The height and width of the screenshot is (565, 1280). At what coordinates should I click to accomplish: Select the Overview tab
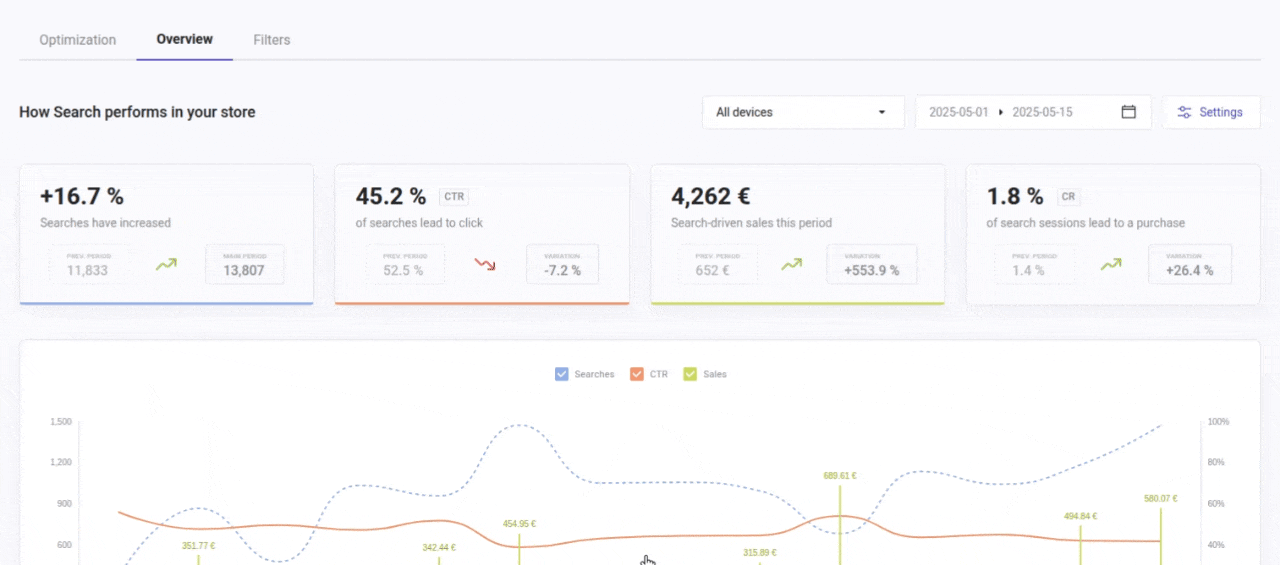[x=185, y=40]
